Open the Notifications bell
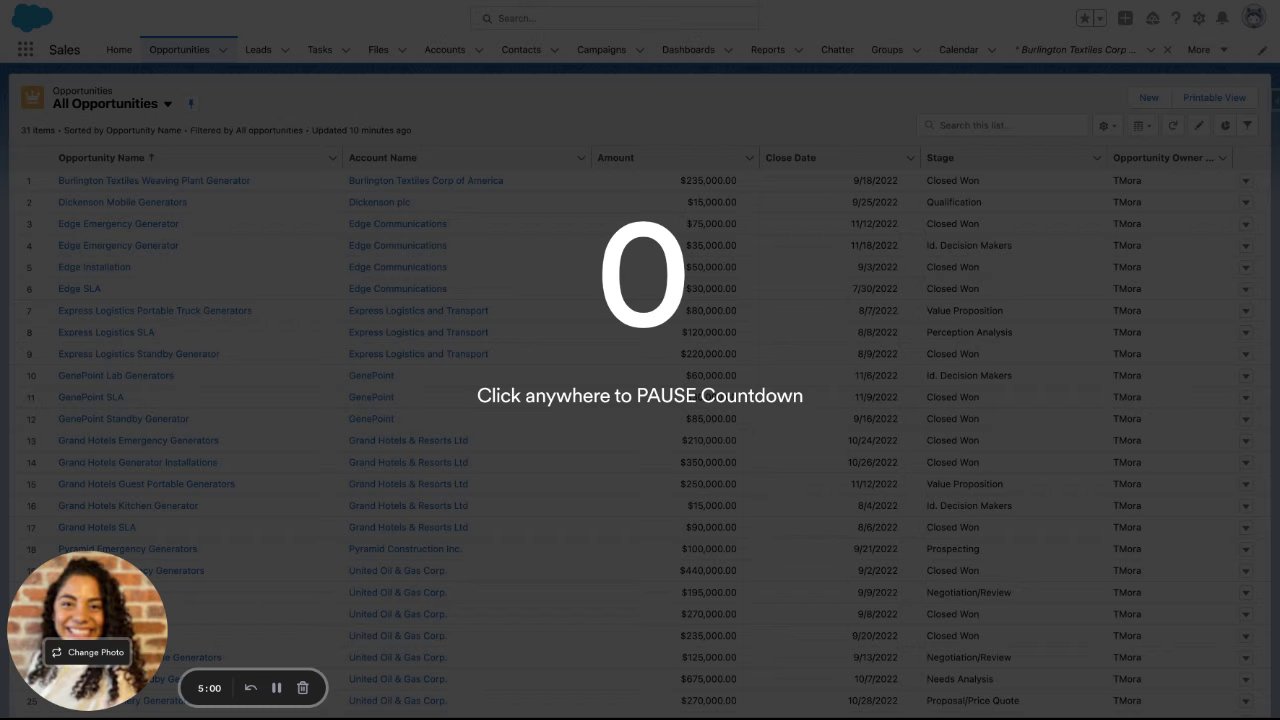Viewport: 1280px width, 720px height. point(1222,18)
